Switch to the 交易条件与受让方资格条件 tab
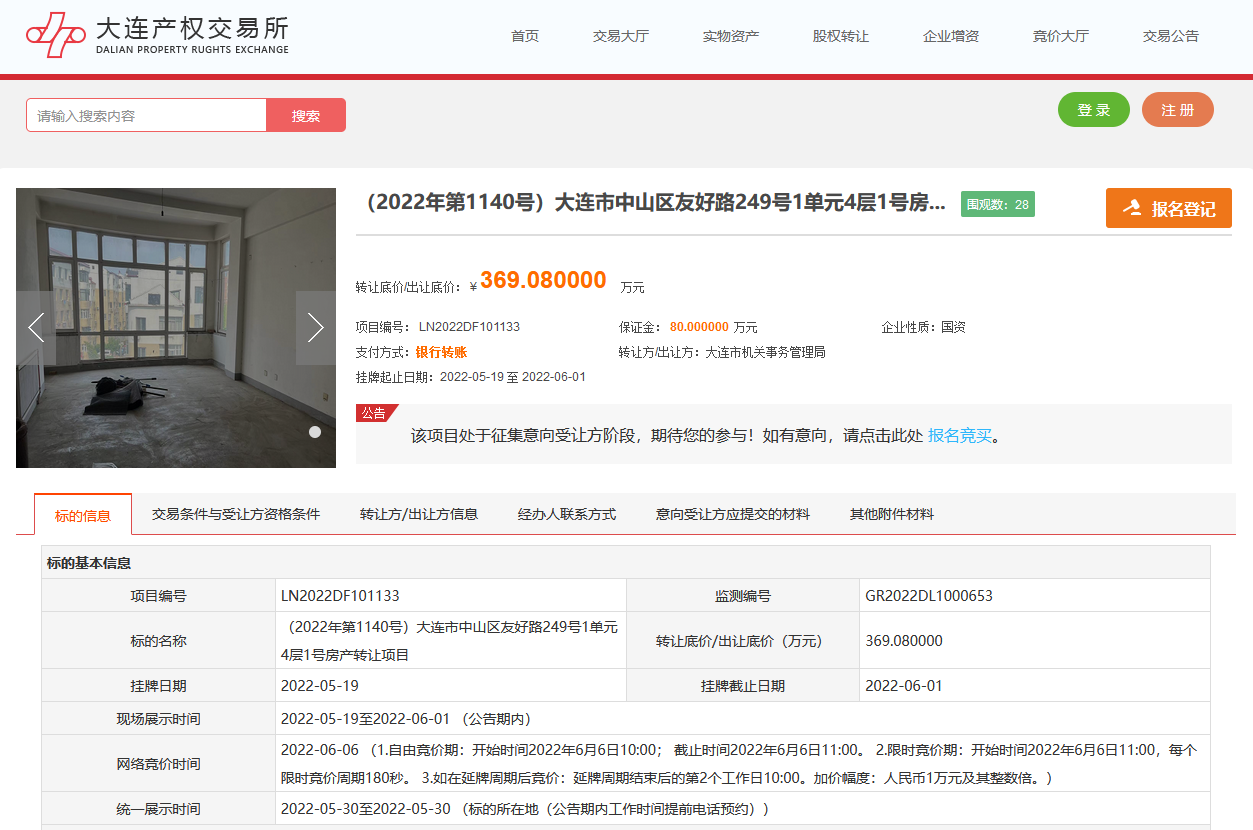Screen dimensions: 1253x830 [236, 513]
